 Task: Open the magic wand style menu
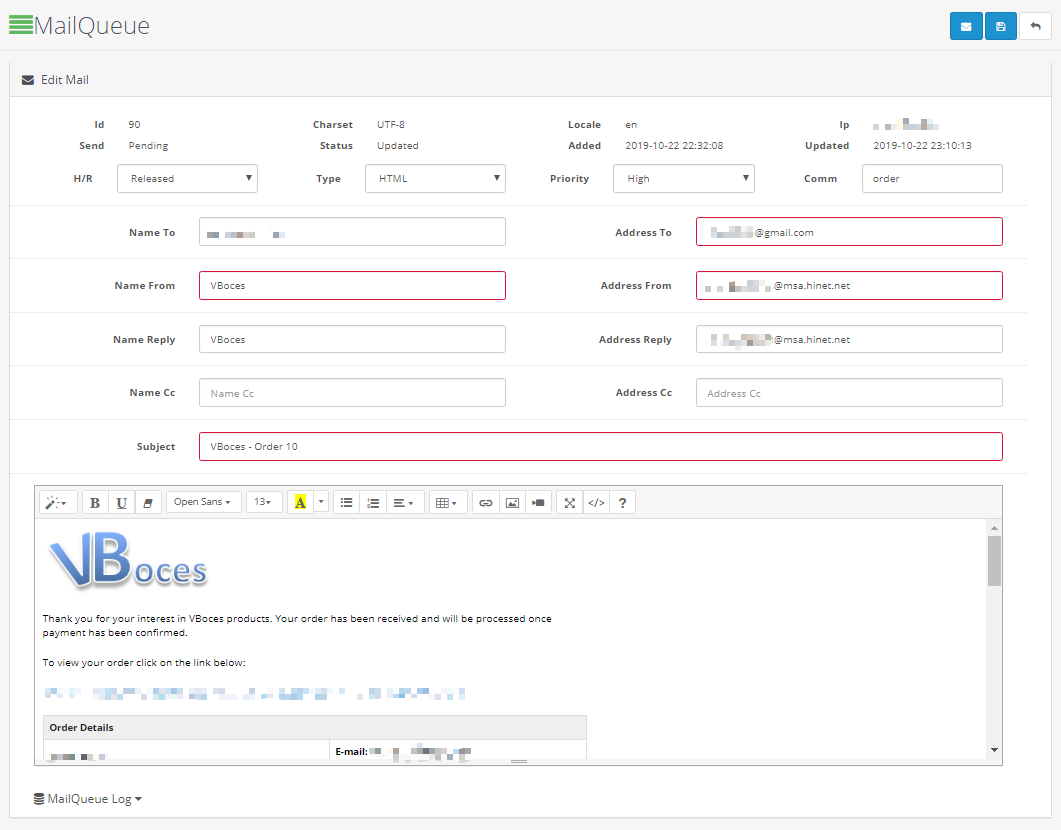click(x=59, y=503)
